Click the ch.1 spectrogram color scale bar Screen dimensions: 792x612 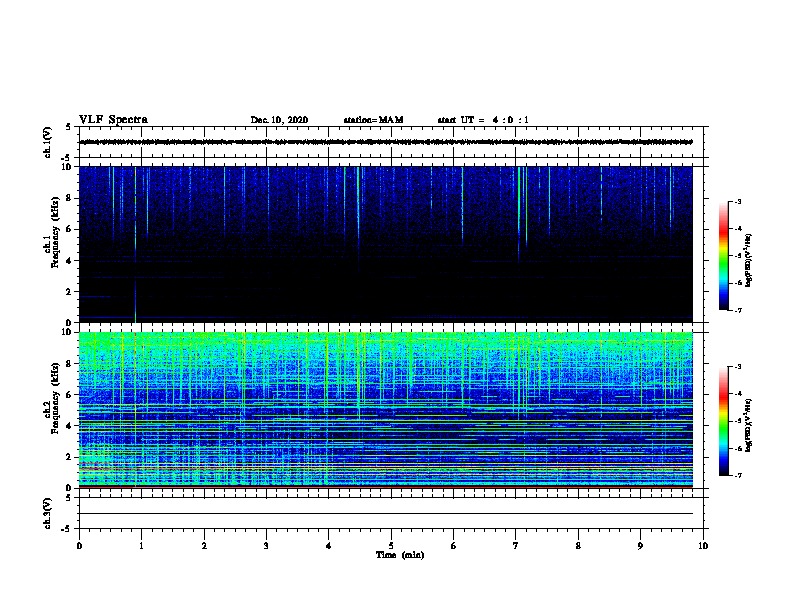pyautogui.click(x=724, y=256)
